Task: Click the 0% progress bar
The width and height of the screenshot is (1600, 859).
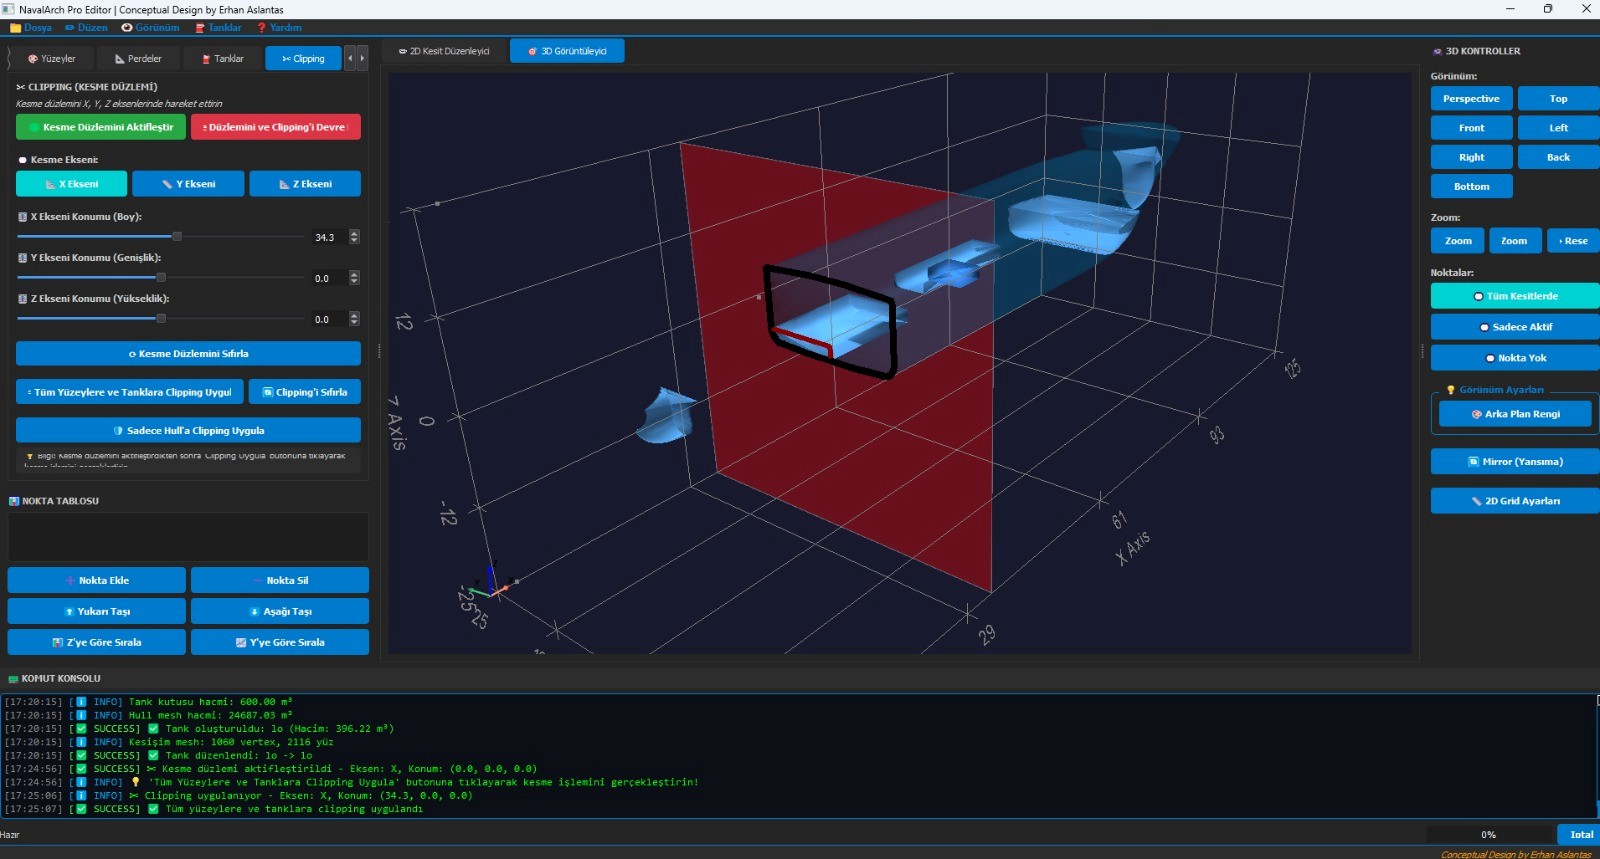Action: [1489, 834]
